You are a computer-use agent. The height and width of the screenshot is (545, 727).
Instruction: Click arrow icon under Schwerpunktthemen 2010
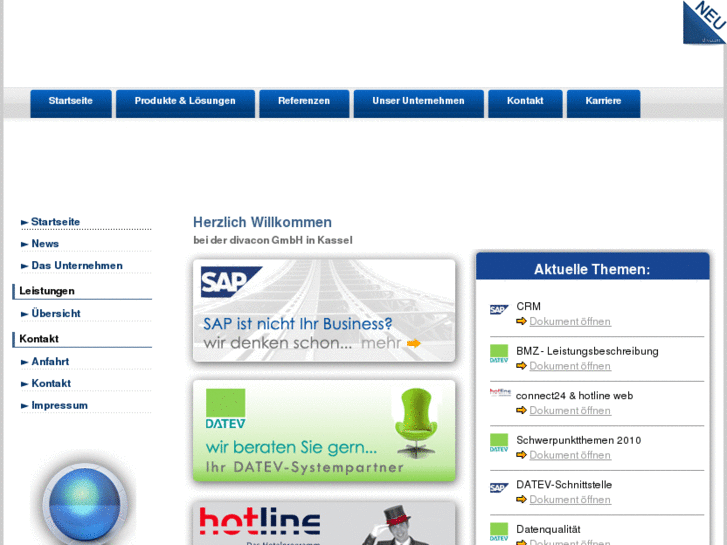pos(521,455)
